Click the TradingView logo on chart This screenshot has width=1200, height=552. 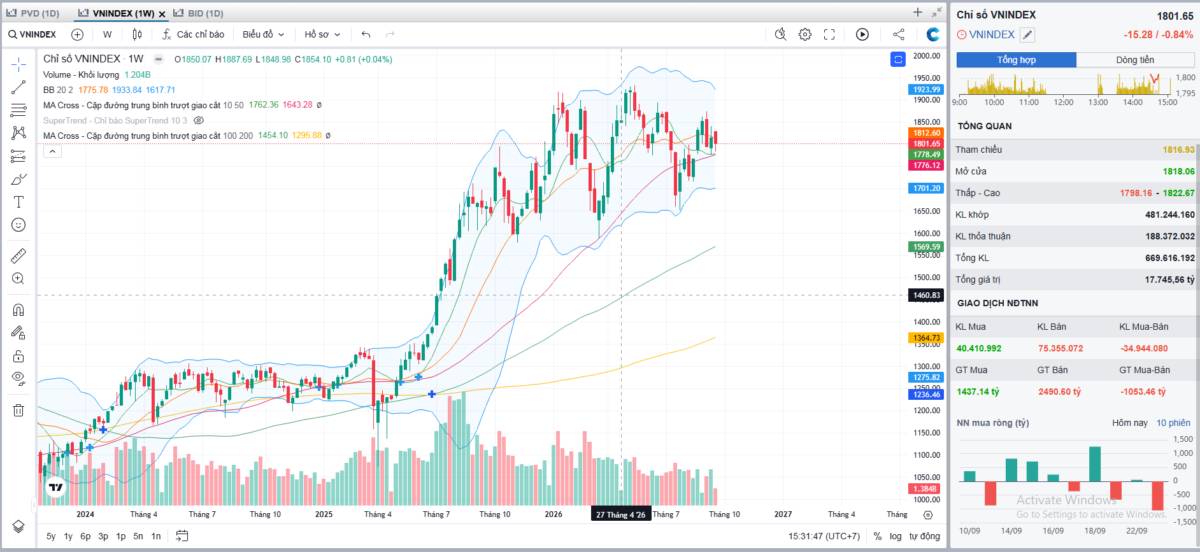(x=55, y=488)
